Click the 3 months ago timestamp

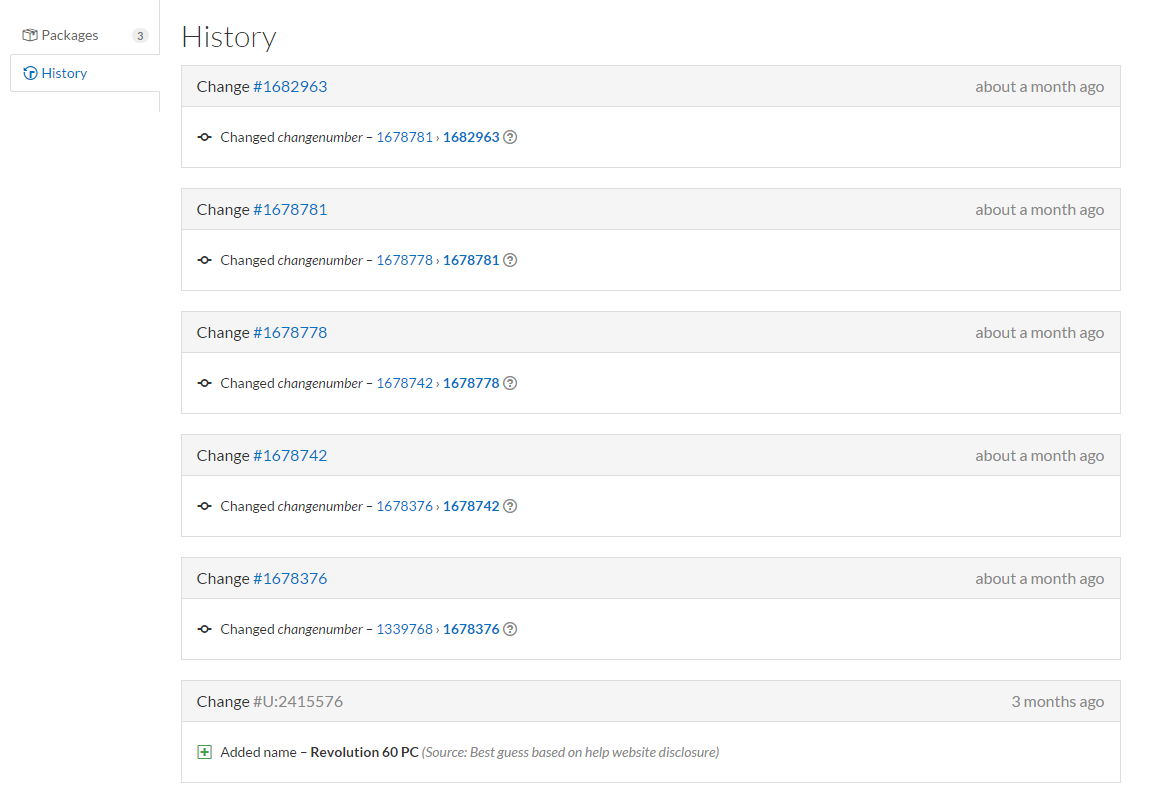(1057, 702)
